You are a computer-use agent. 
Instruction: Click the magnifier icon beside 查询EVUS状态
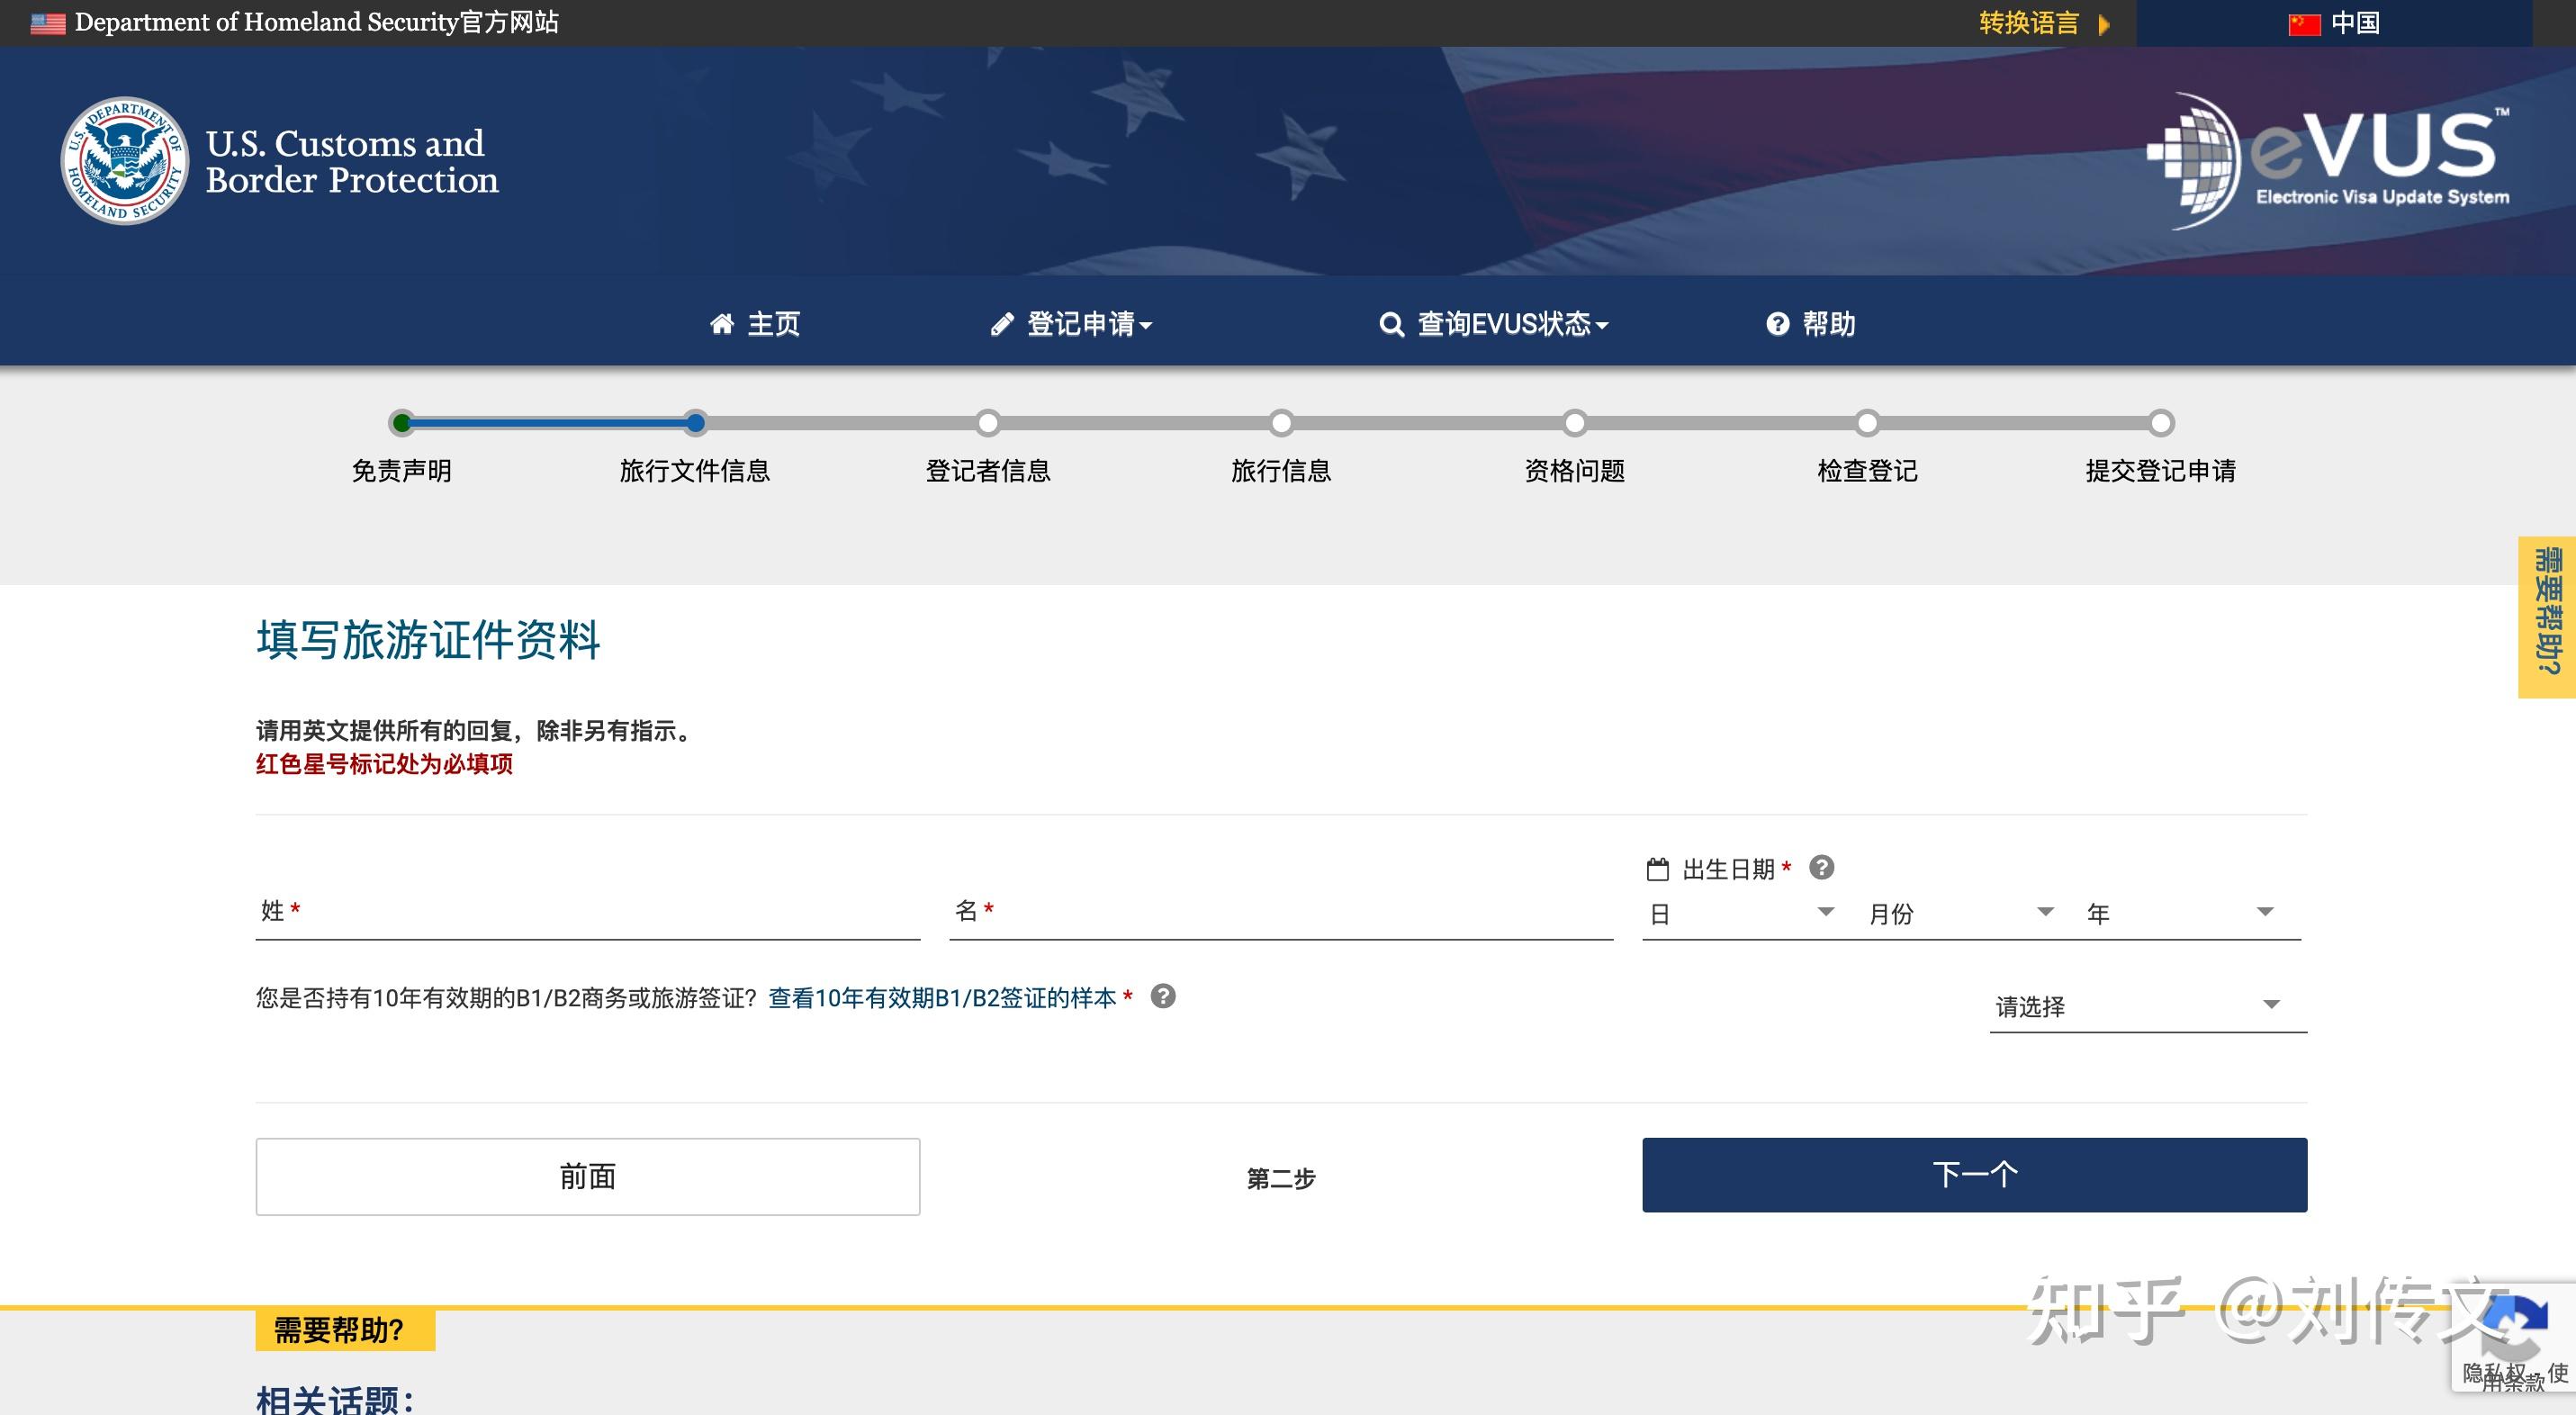[x=1391, y=325]
